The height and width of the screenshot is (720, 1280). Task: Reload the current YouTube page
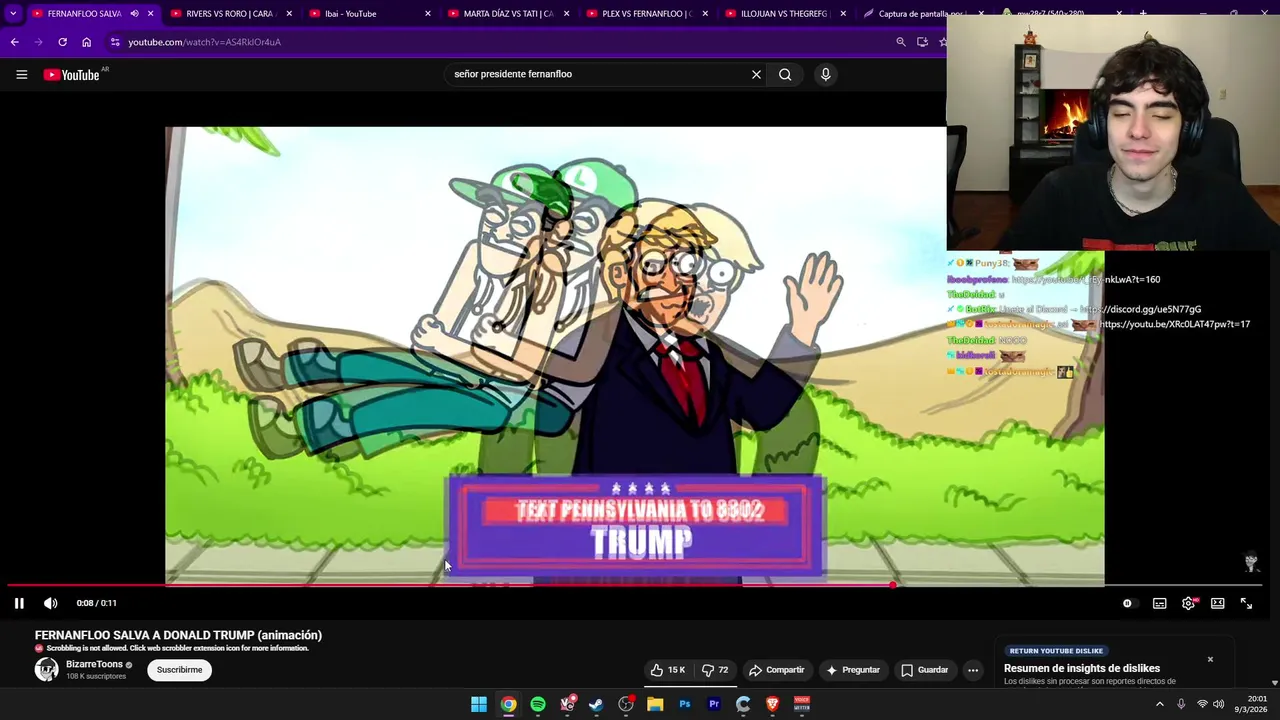tap(62, 42)
